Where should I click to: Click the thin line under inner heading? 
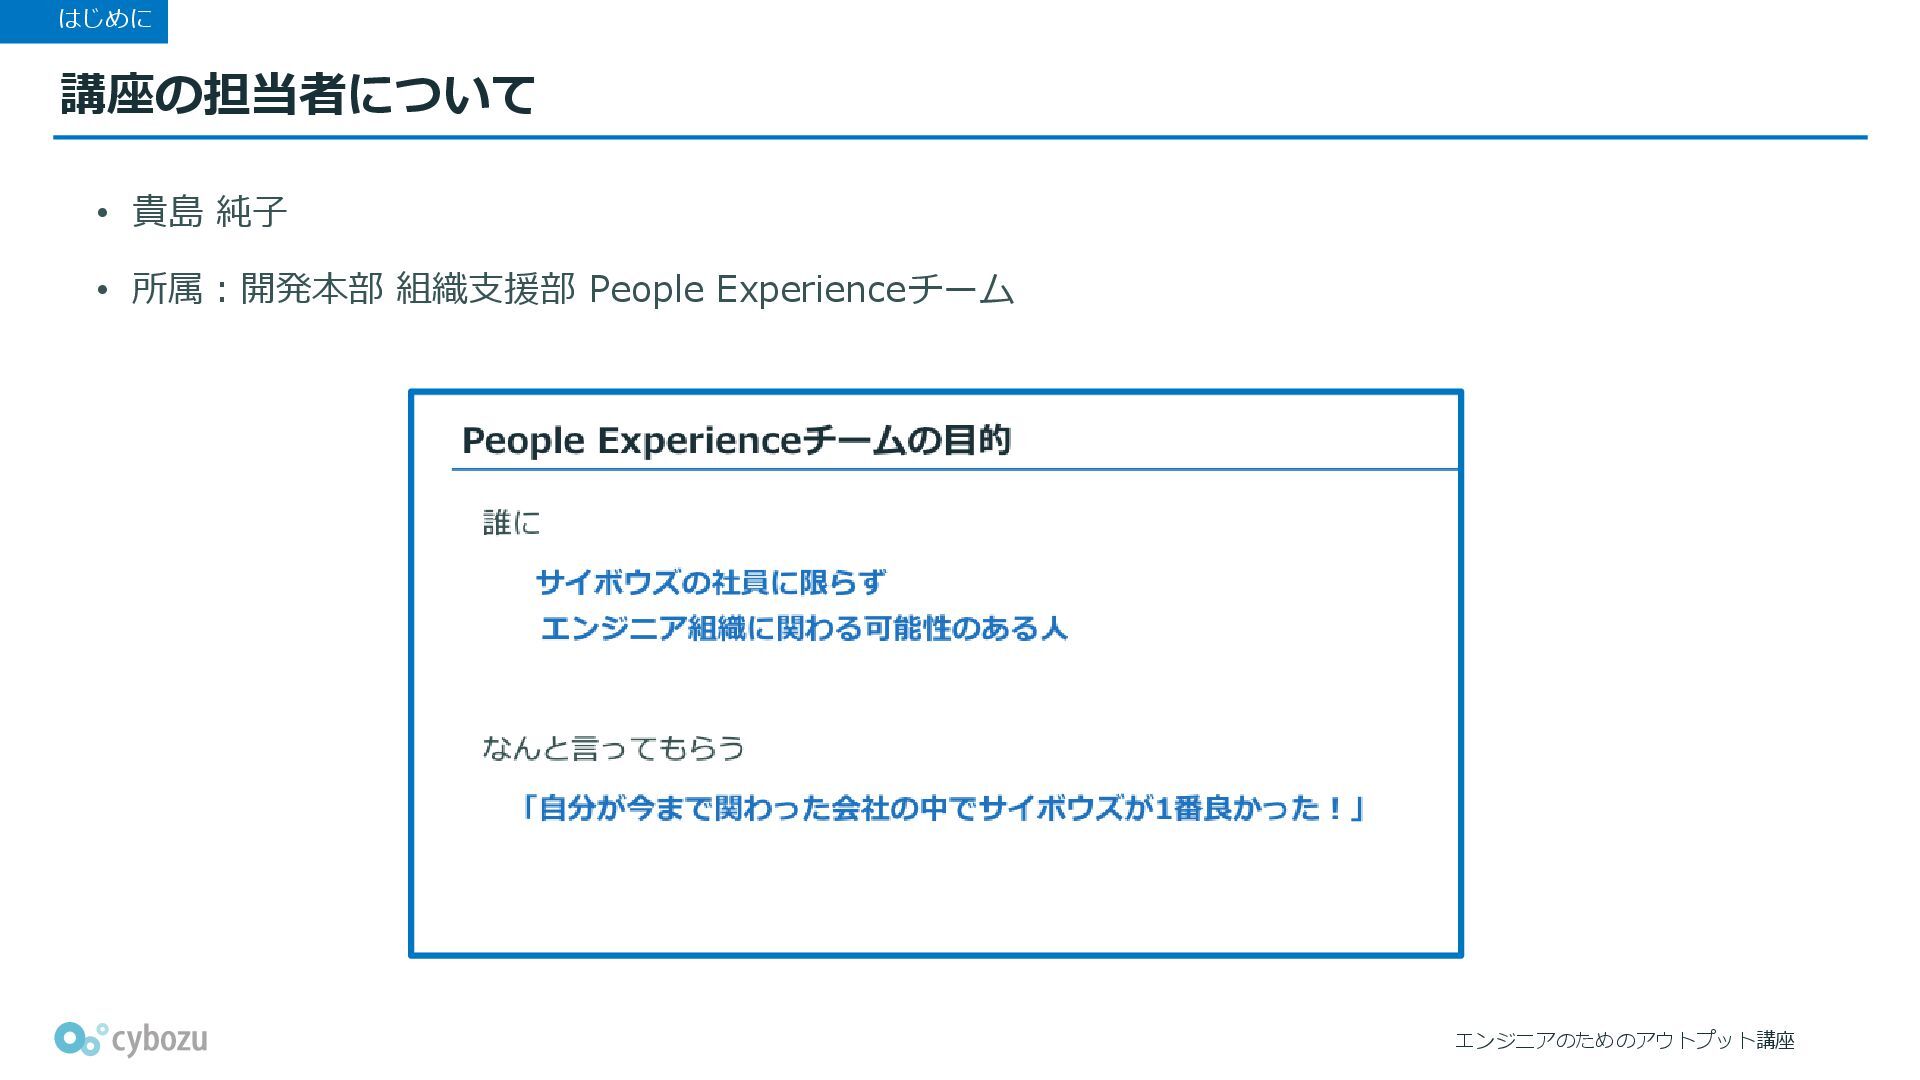[x=955, y=468]
